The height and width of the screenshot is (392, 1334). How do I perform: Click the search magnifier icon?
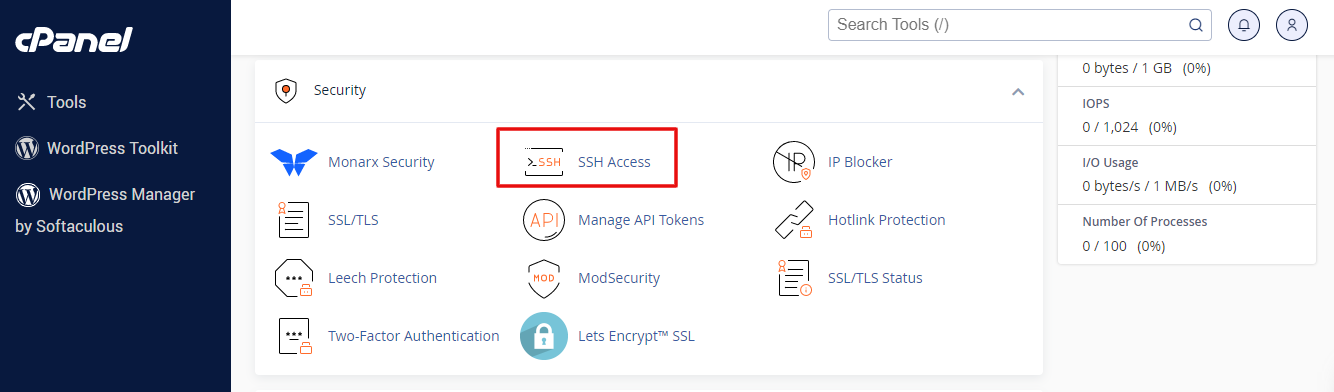click(1196, 25)
